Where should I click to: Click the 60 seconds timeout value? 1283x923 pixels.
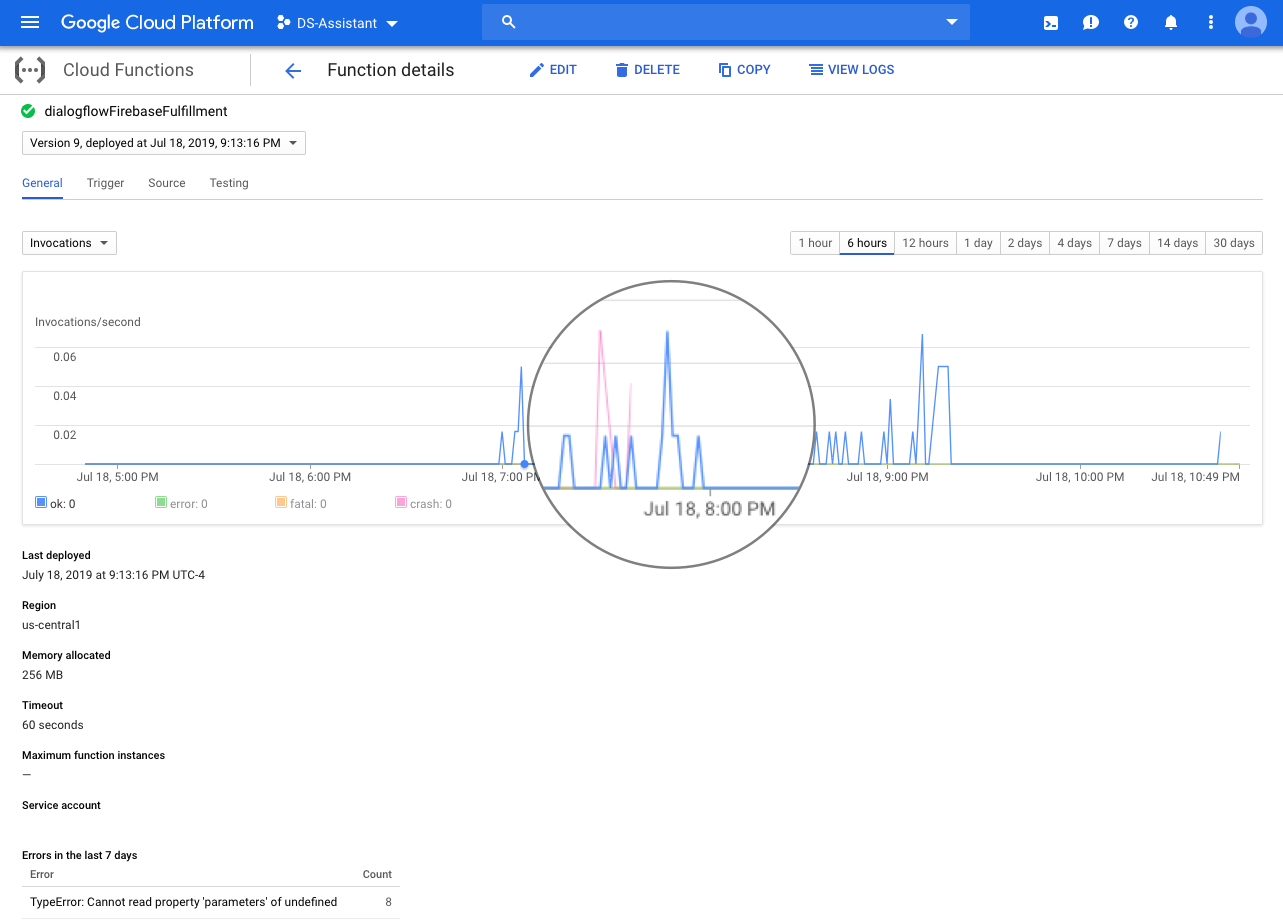tap(53, 725)
